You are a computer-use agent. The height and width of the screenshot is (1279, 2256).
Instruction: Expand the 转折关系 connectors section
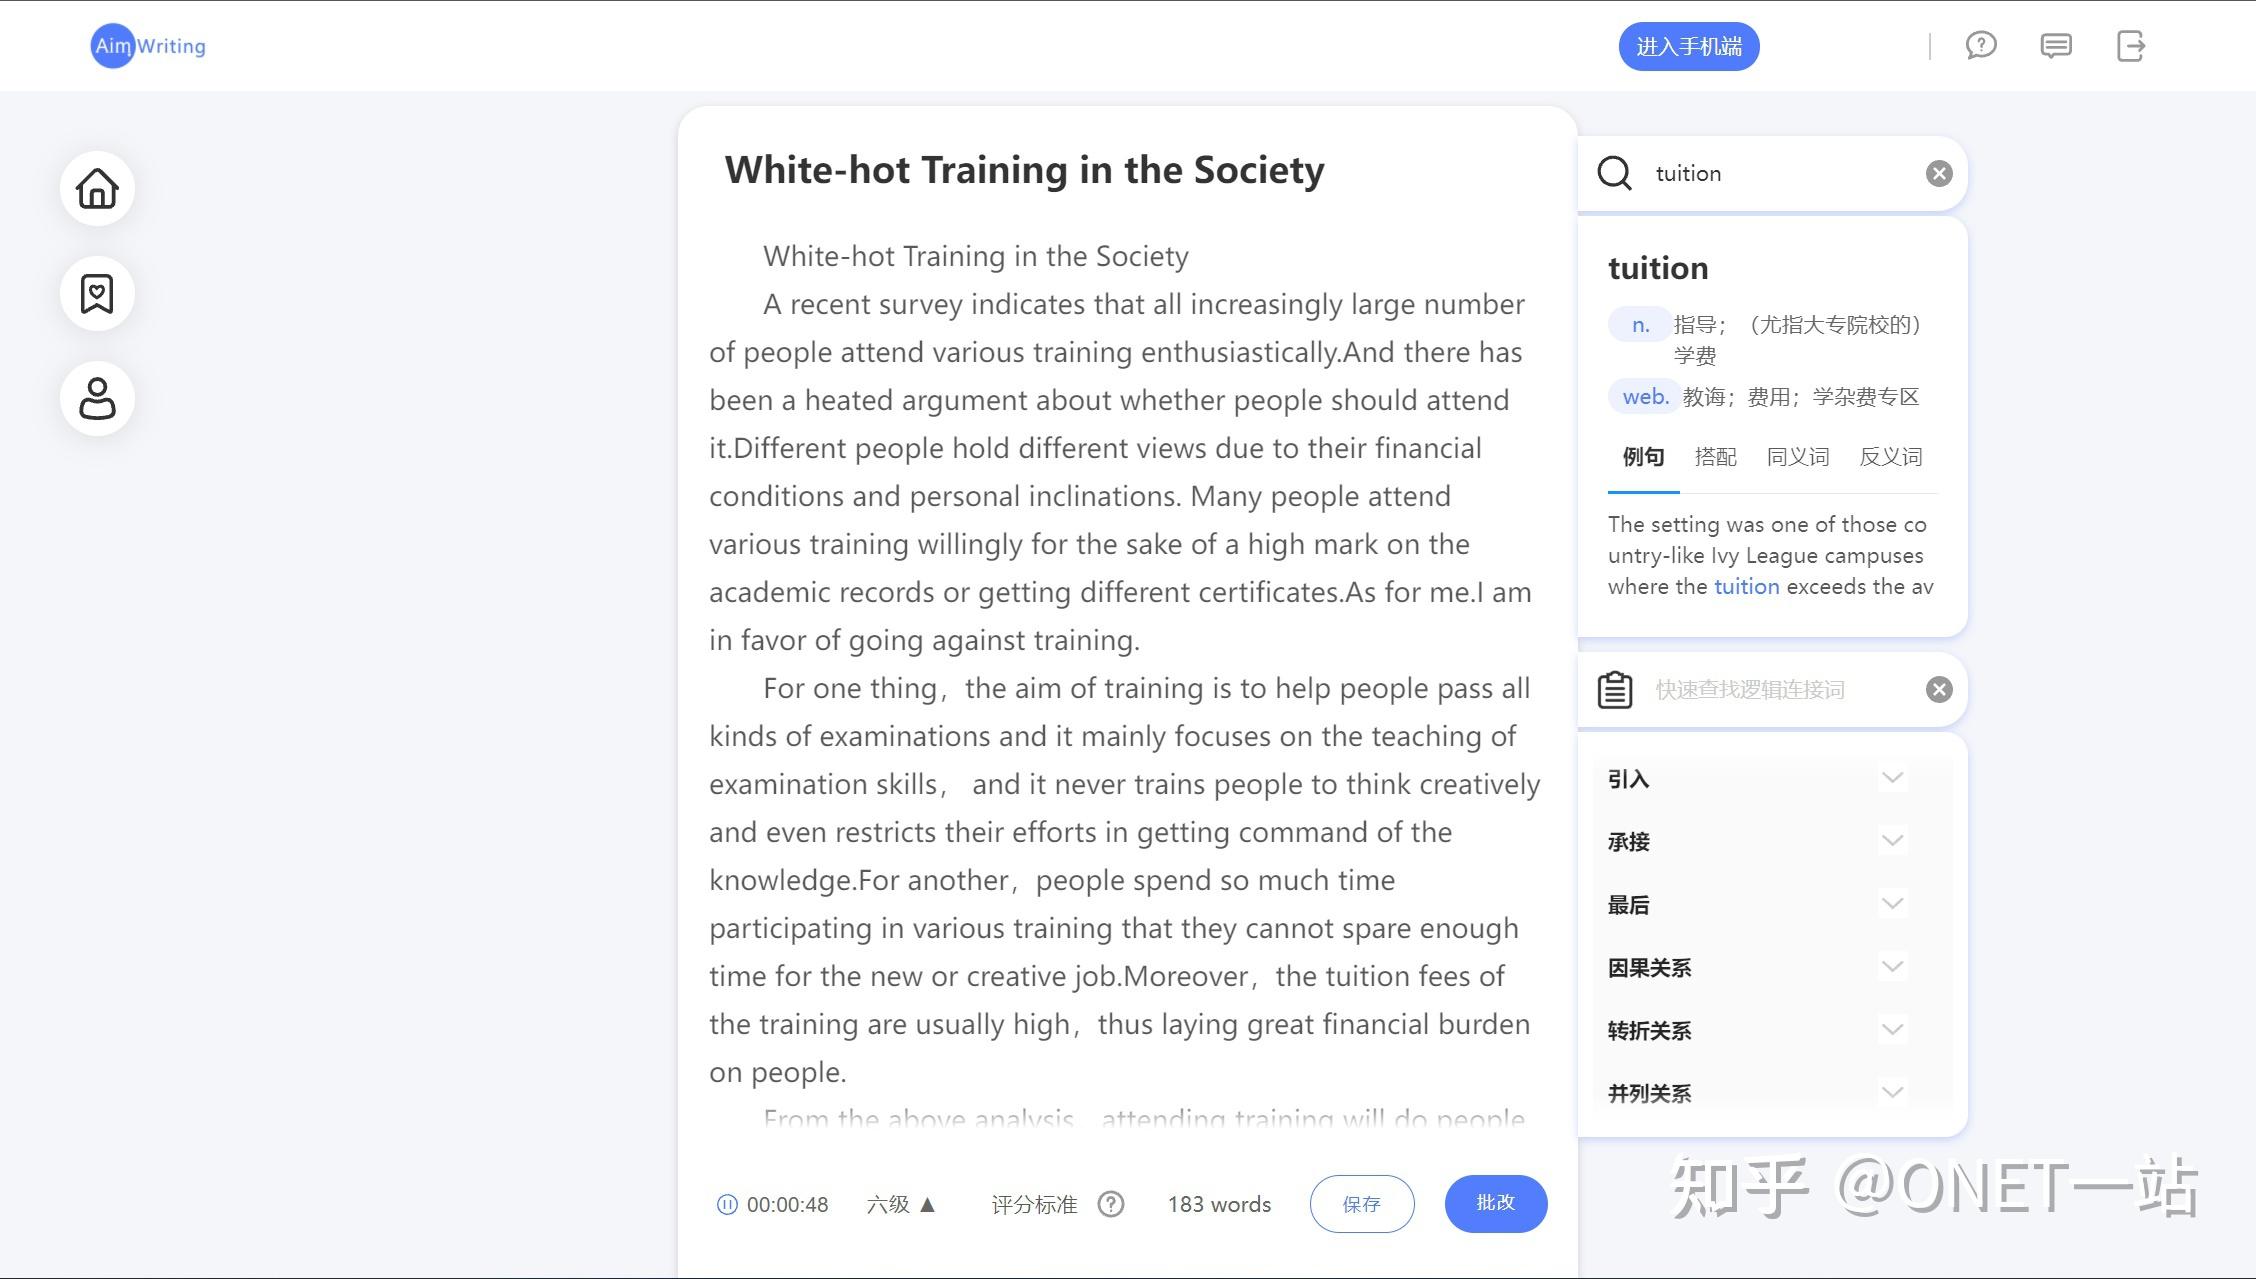click(1756, 1030)
